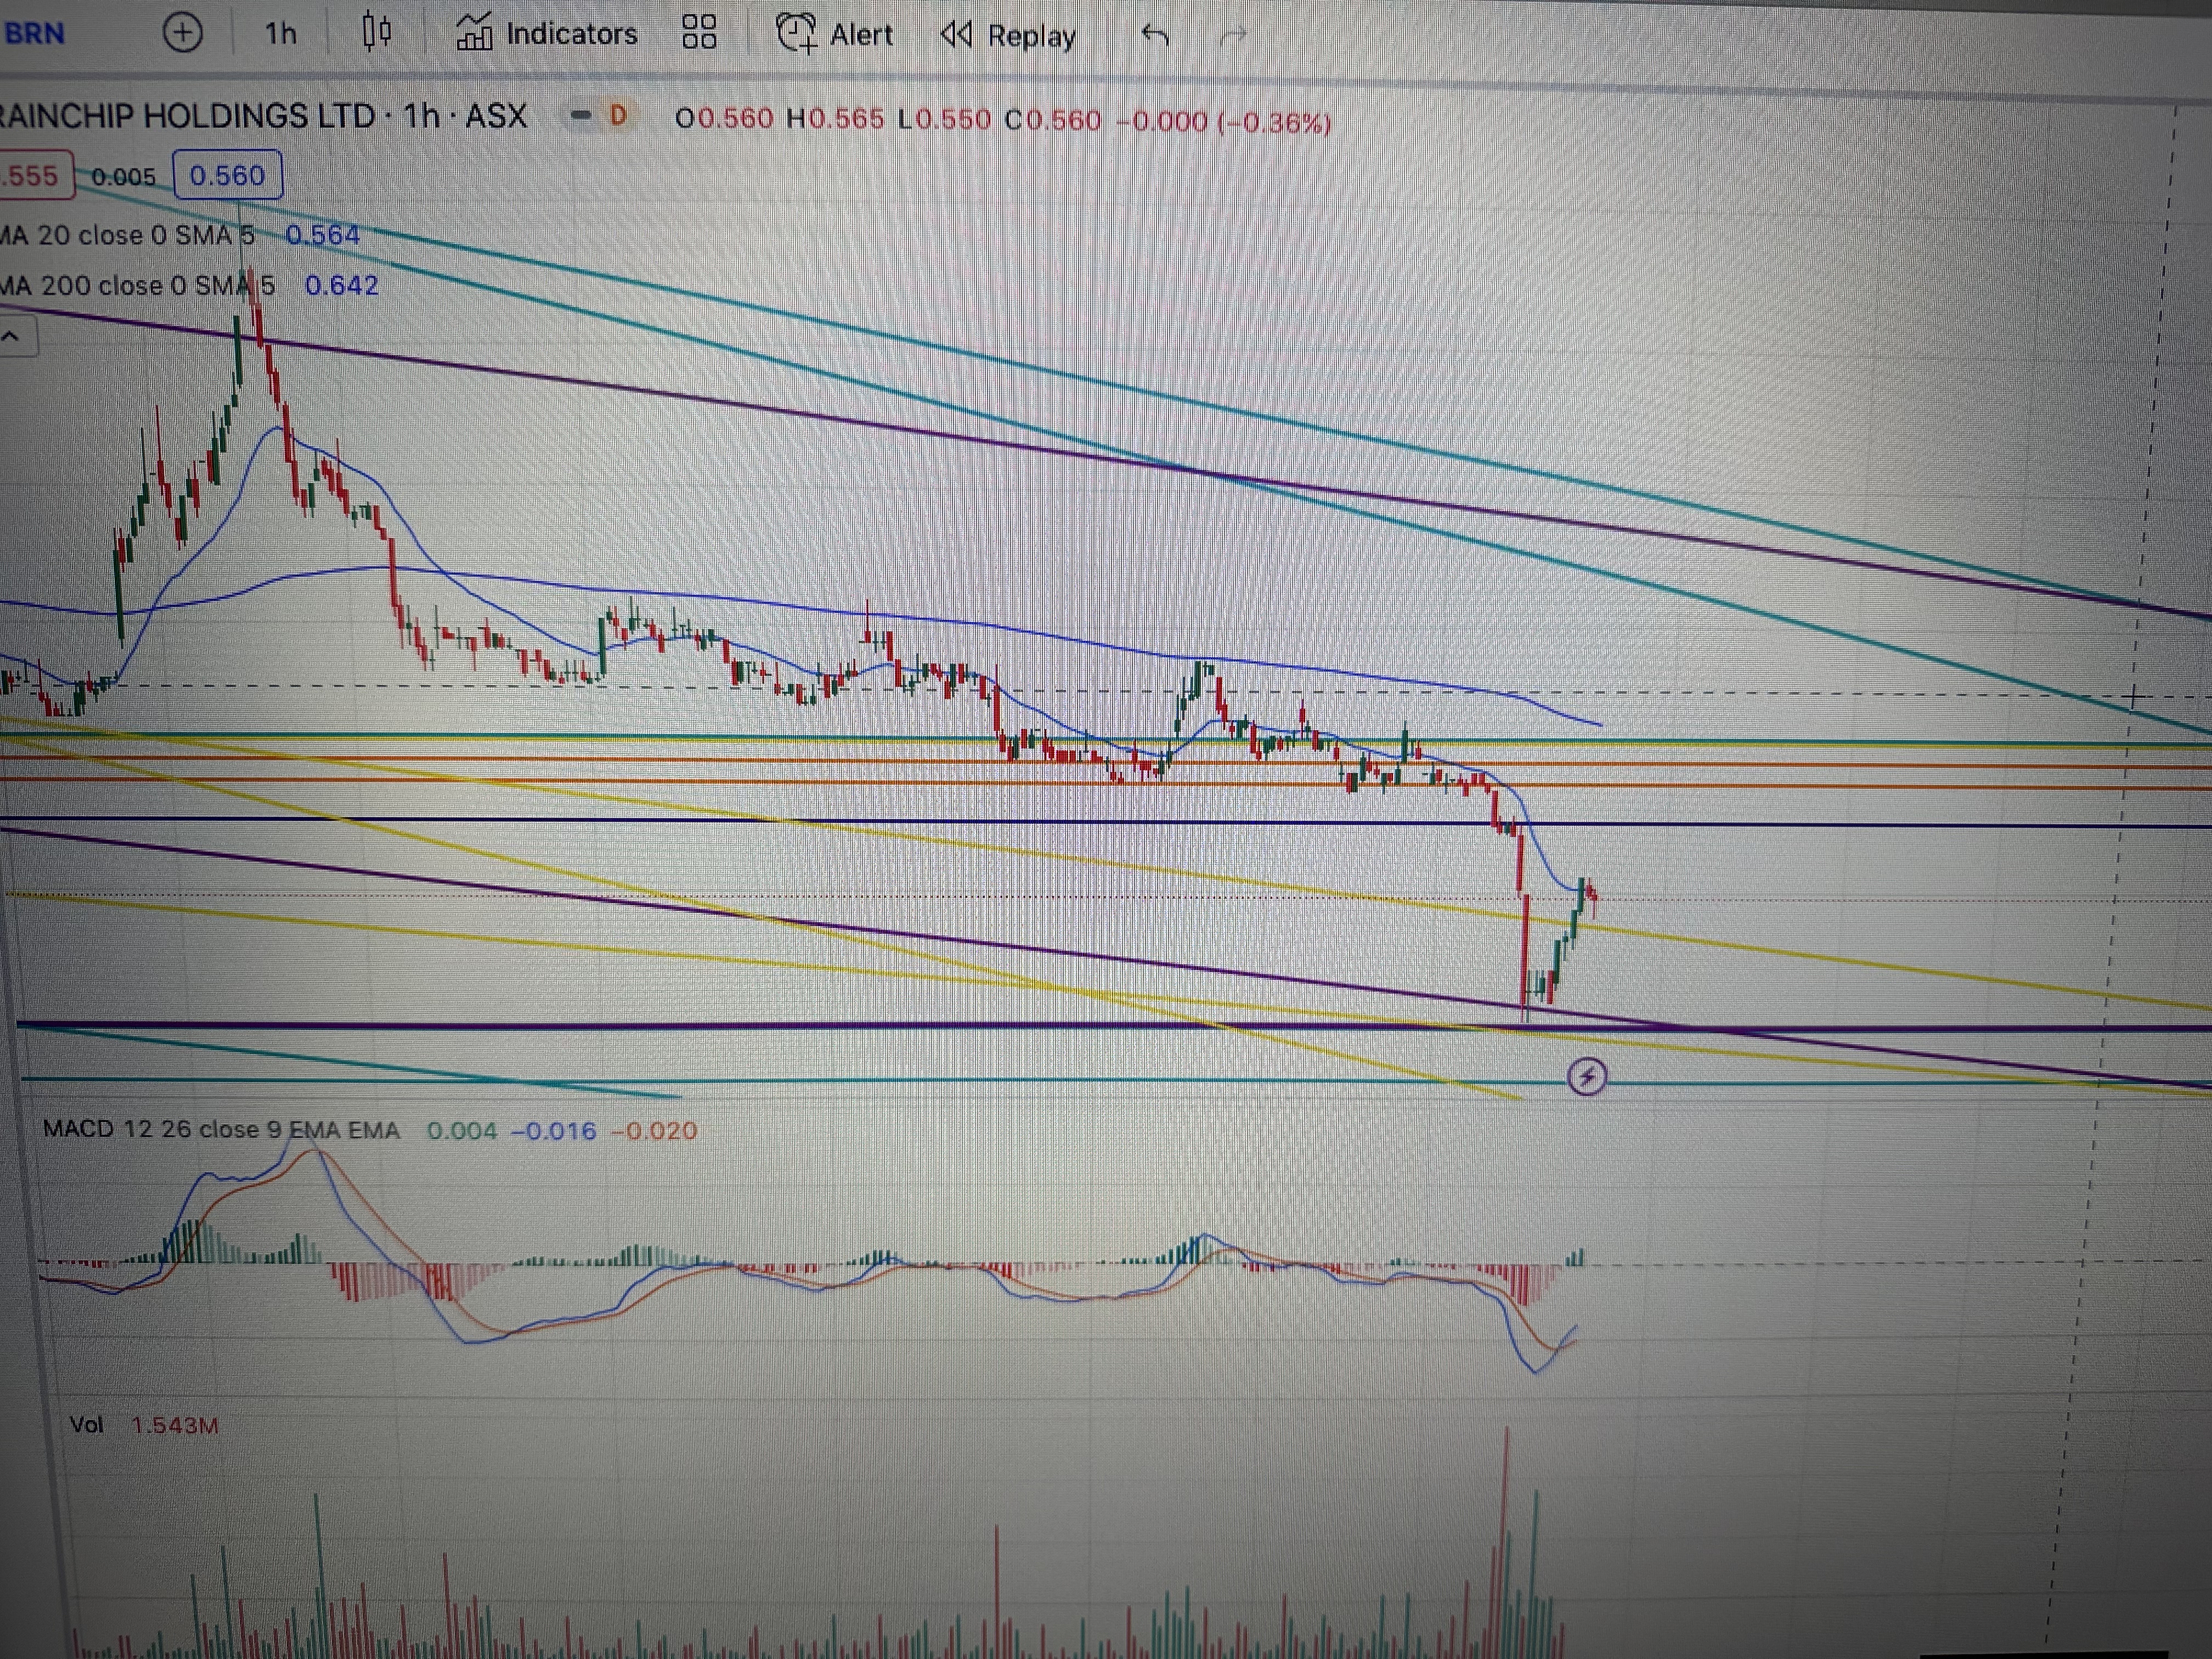The height and width of the screenshot is (1659, 2212).
Task: Open the candlestick chart style menu
Action: [376, 33]
